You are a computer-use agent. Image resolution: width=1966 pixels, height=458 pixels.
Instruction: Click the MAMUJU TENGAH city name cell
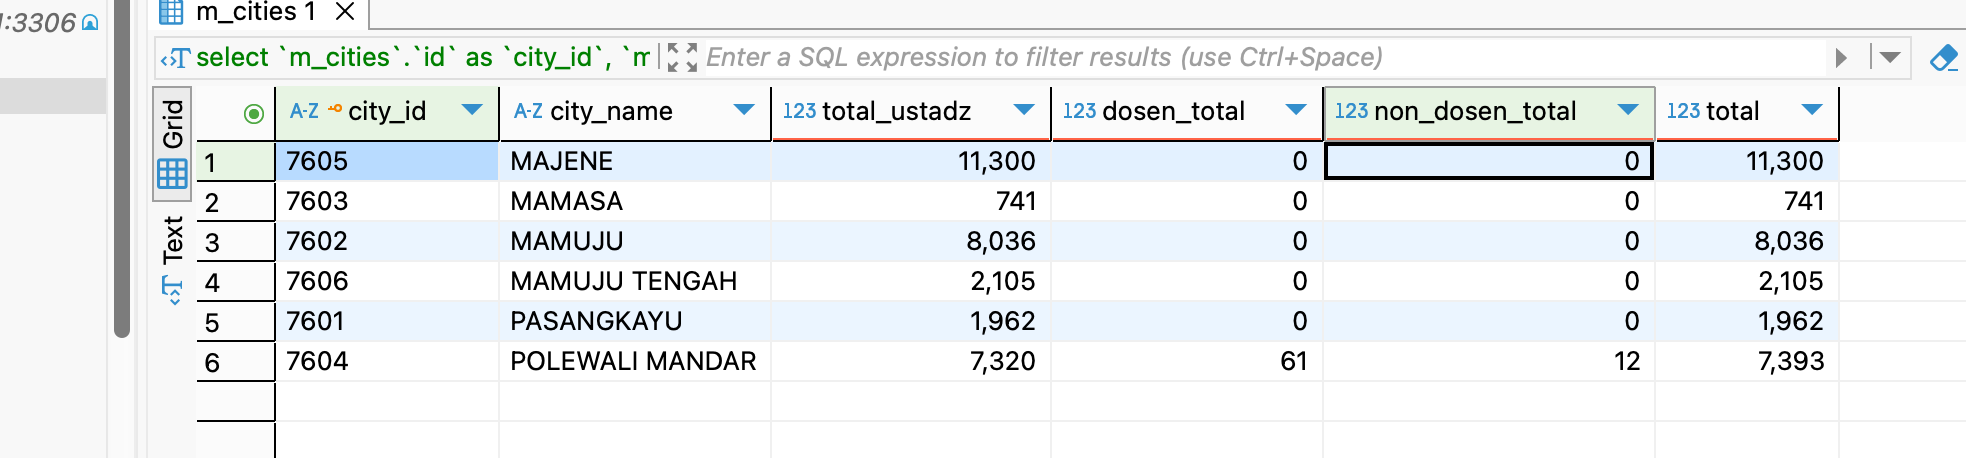pos(624,281)
